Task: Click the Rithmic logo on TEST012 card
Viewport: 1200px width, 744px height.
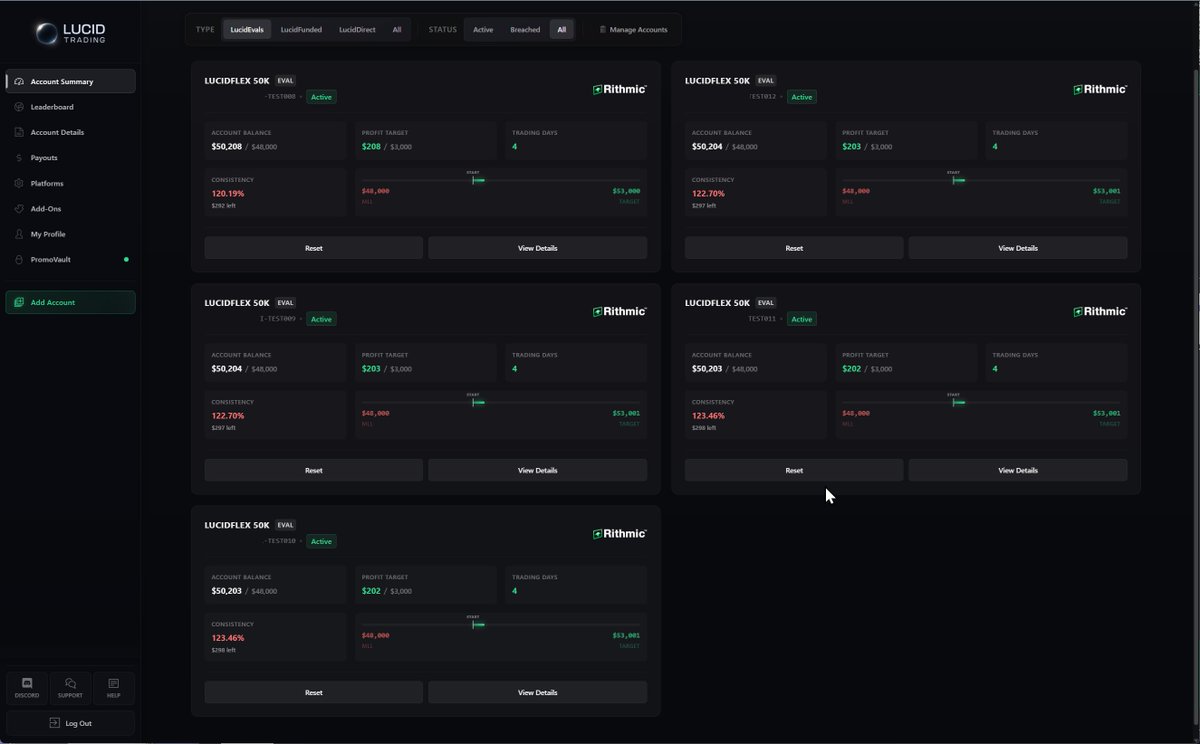Action: pyautogui.click(x=1100, y=89)
